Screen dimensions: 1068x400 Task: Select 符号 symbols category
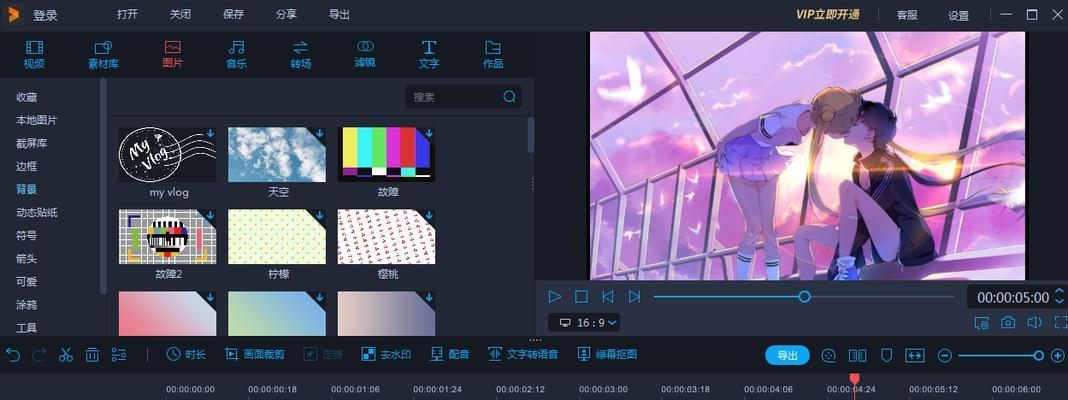[27, 236]
